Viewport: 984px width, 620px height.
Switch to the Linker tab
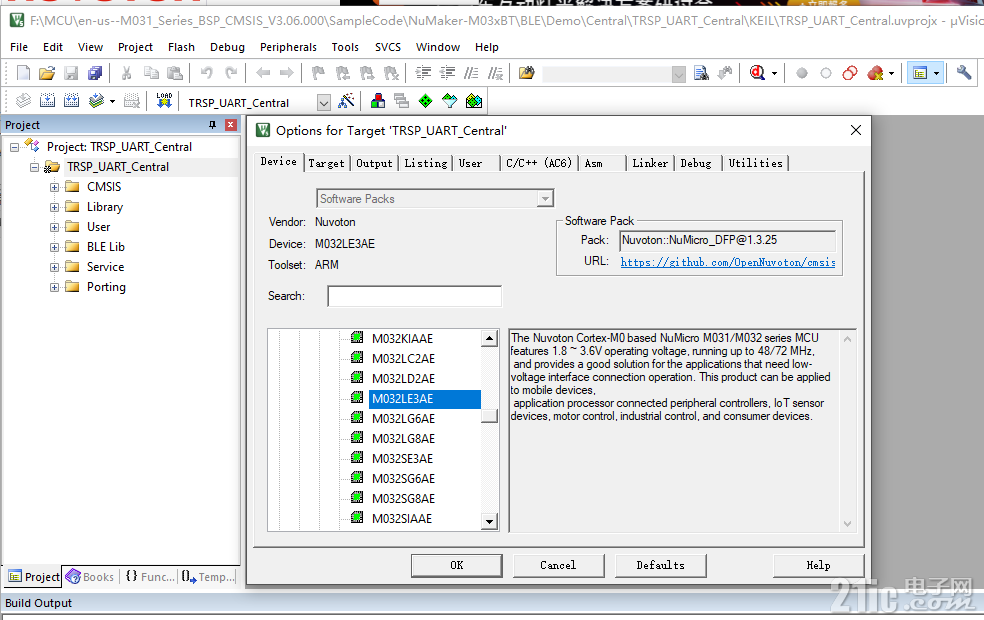pos(650,163)
